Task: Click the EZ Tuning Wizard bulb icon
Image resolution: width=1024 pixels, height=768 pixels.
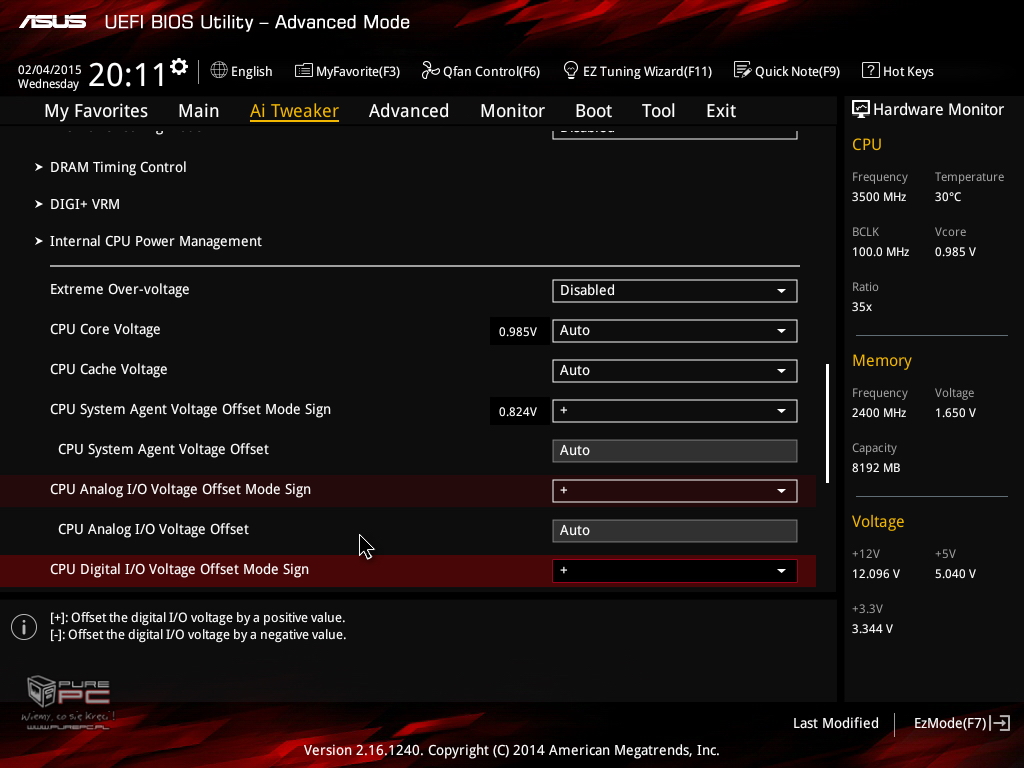Action: 571,70
